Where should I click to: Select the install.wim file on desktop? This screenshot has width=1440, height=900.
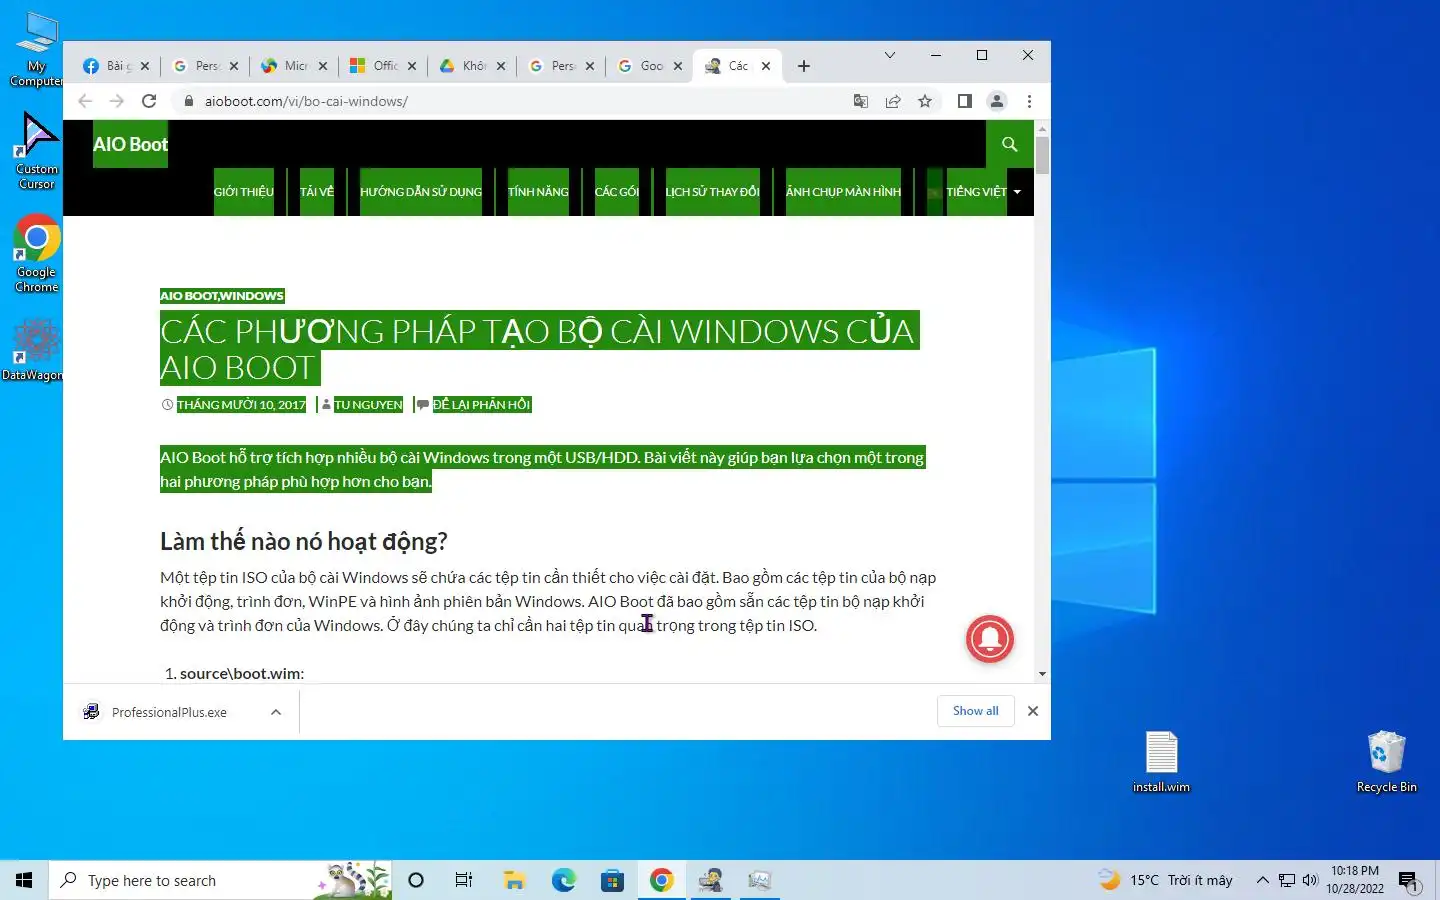(1161, 762)
